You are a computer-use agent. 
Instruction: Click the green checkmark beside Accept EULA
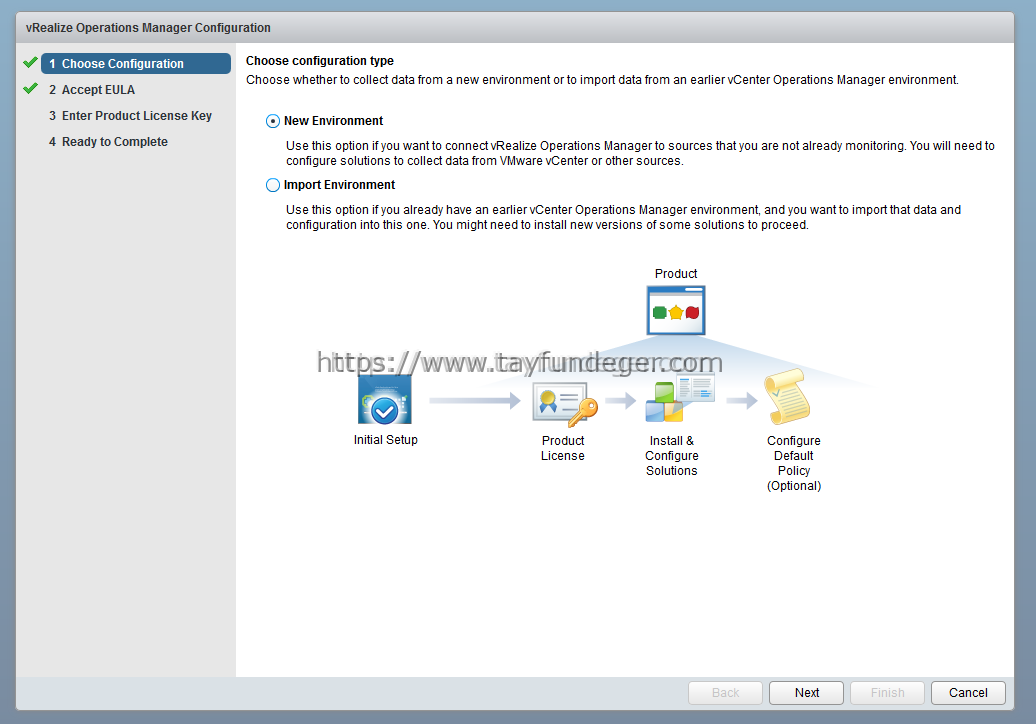tap(30, 89)
